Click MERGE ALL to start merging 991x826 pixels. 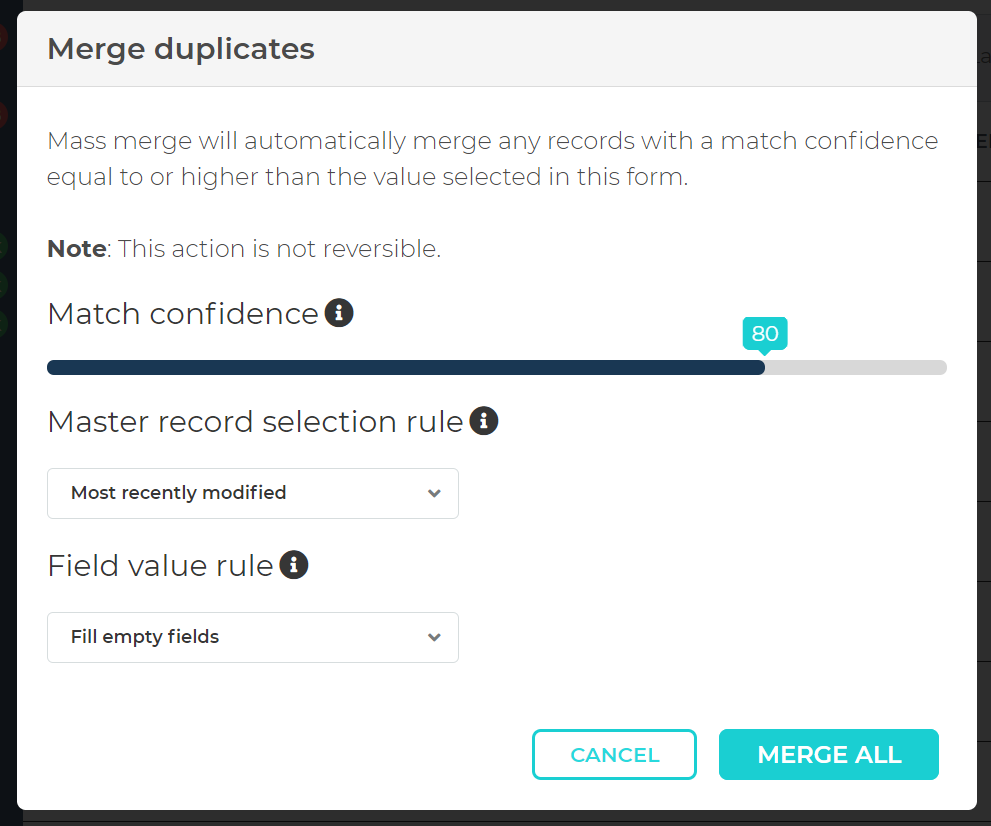click(x=828, y=754)
